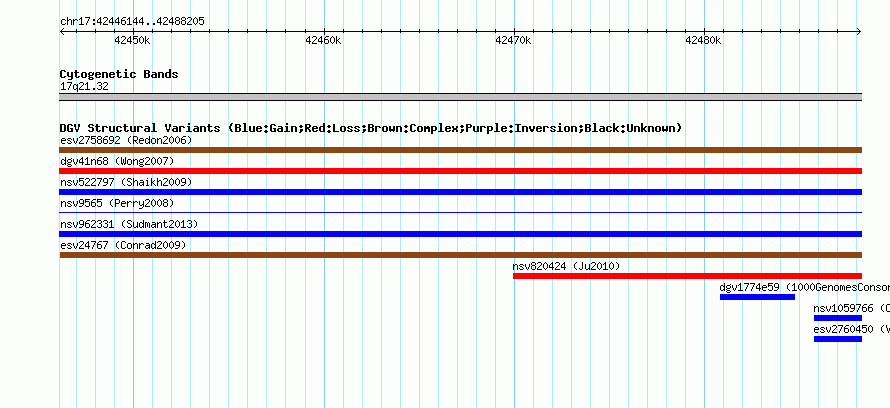Open the nsv1059766 variant label
The height and width of the screenshot is (408, 890).
click(851, 308)
